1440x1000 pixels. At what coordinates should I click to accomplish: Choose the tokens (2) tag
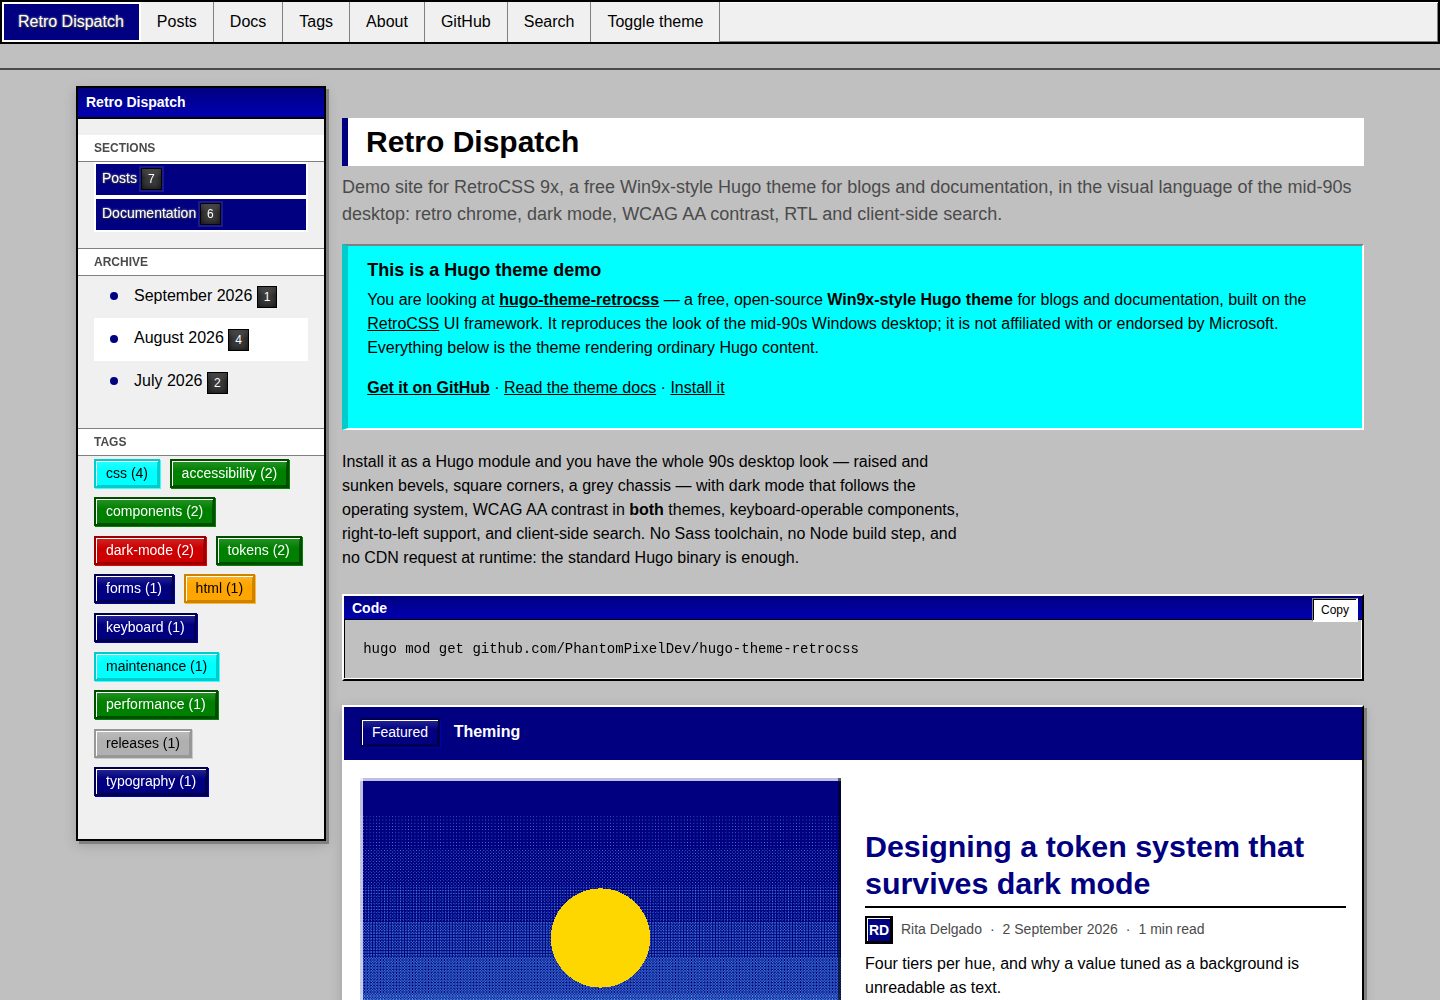point(258,551)
